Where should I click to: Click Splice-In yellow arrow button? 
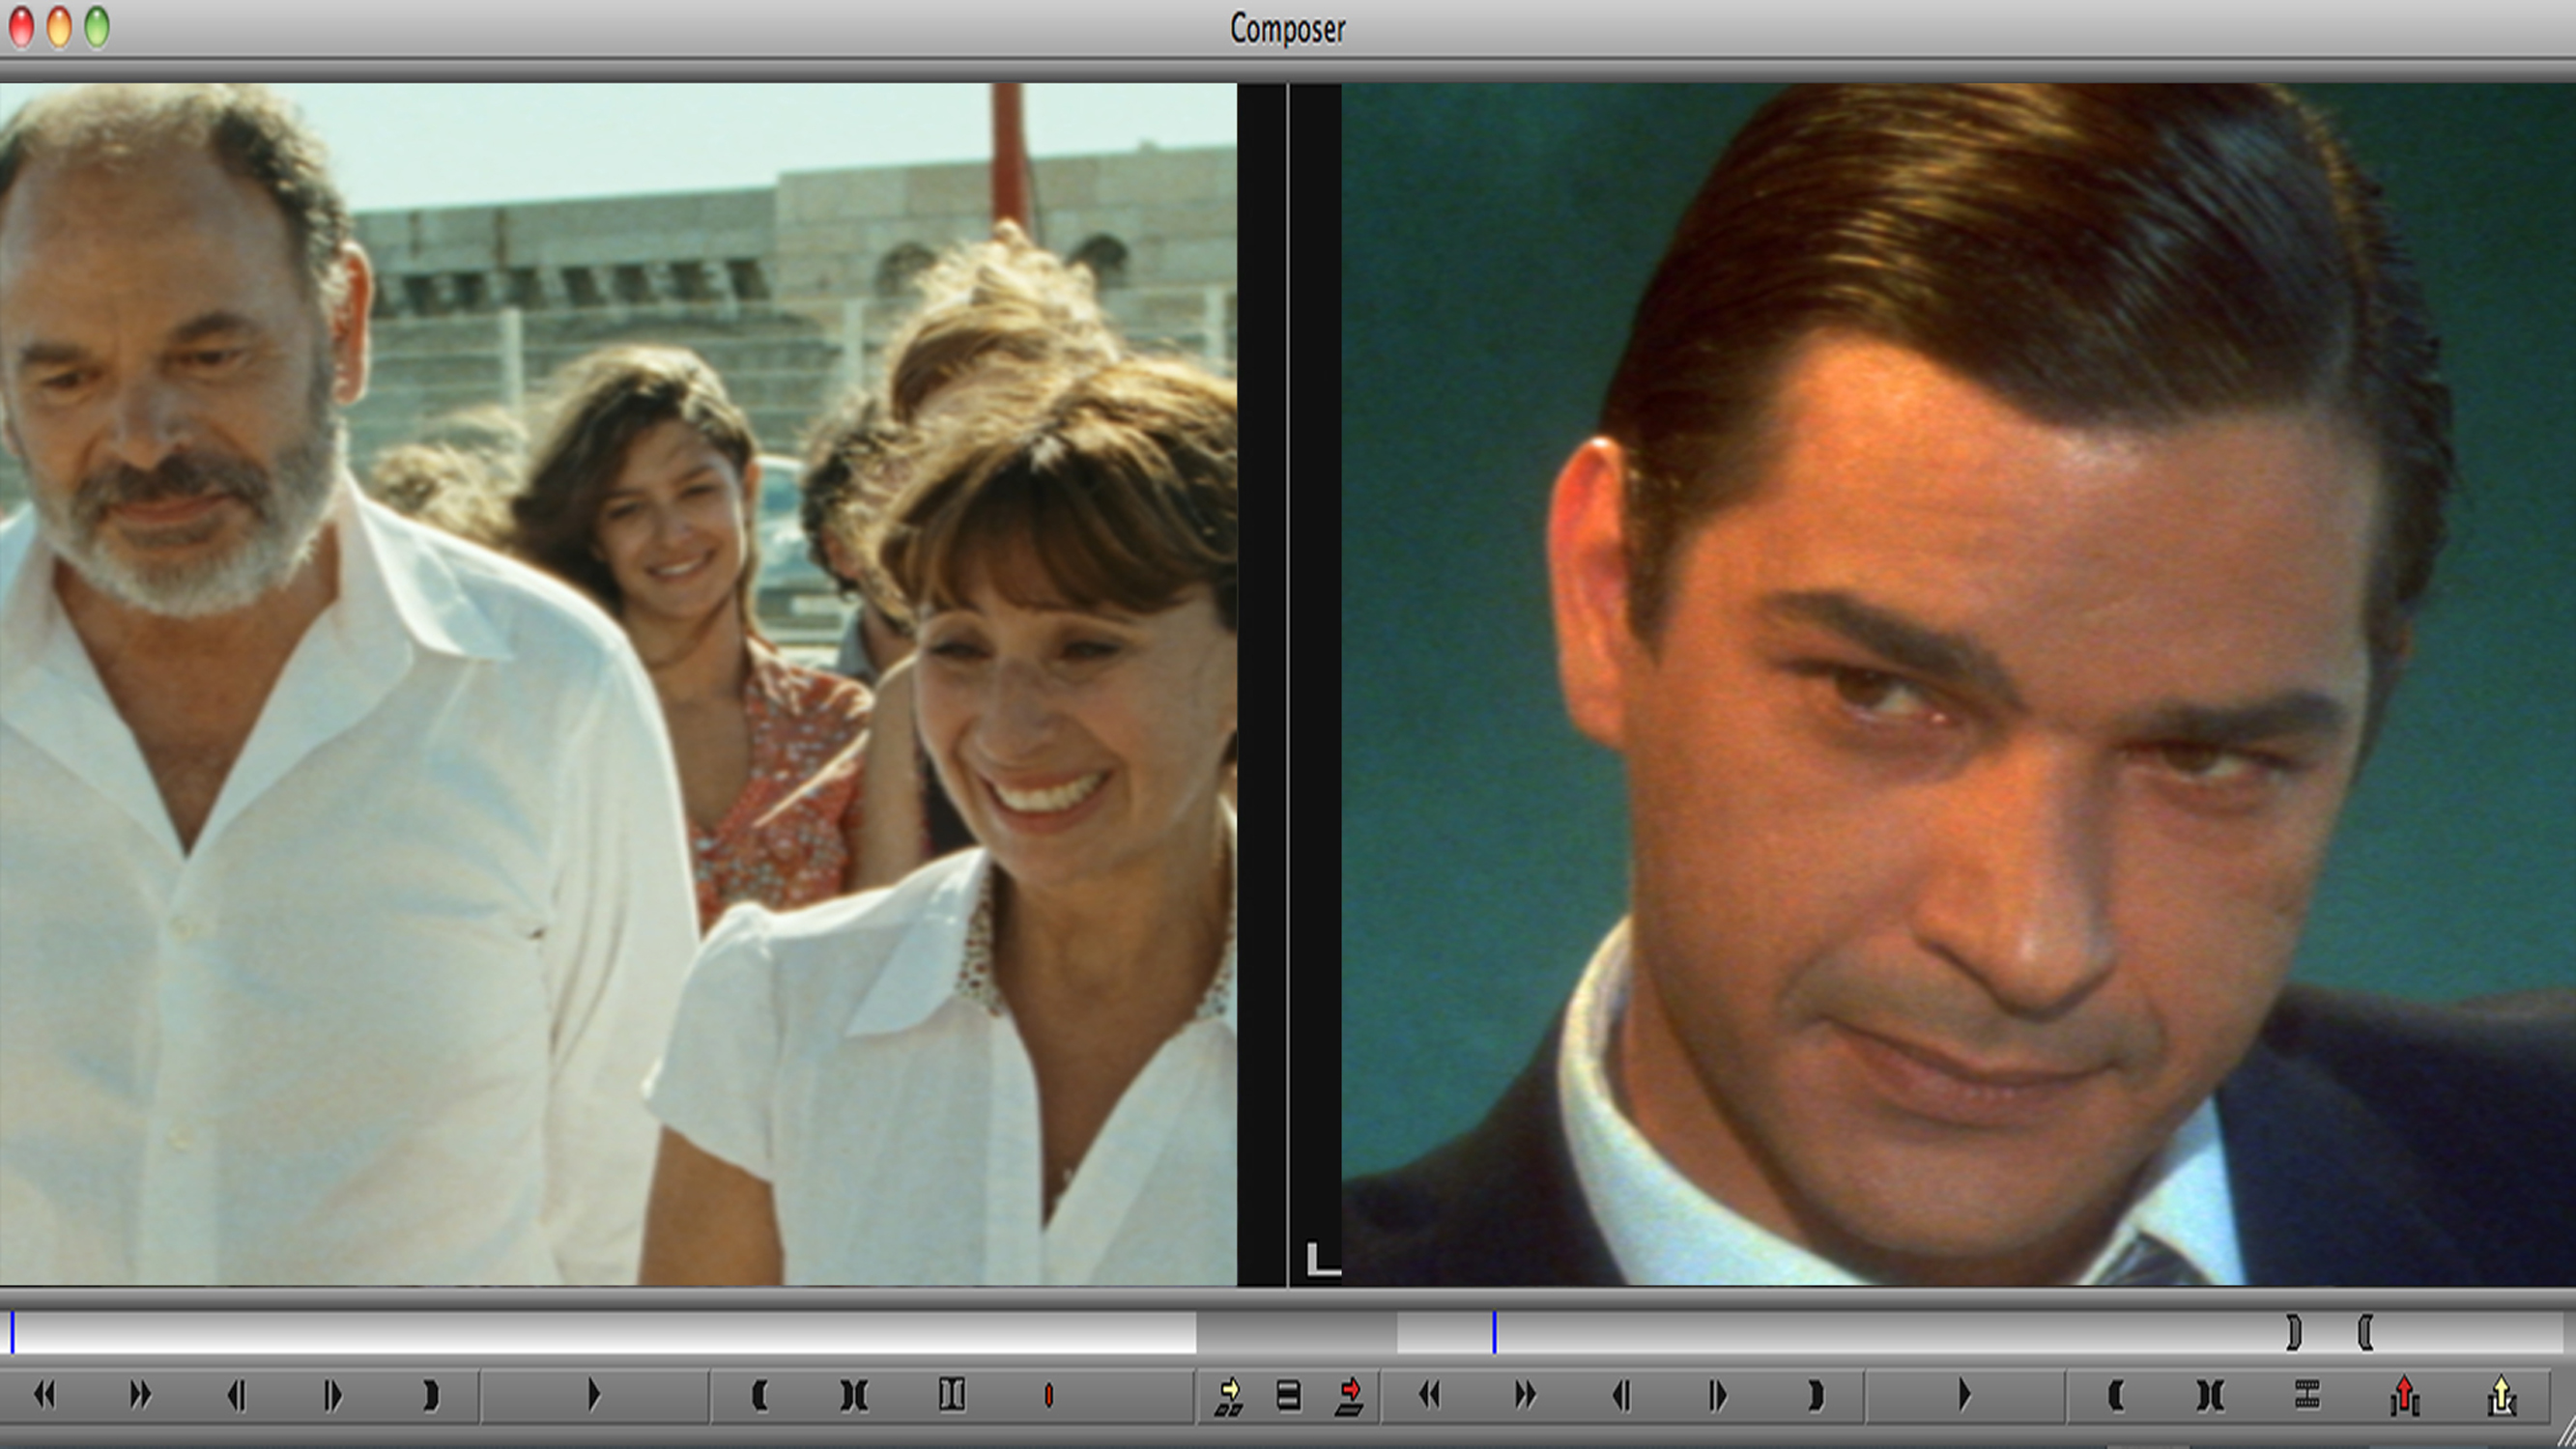pos(1229,1395)
